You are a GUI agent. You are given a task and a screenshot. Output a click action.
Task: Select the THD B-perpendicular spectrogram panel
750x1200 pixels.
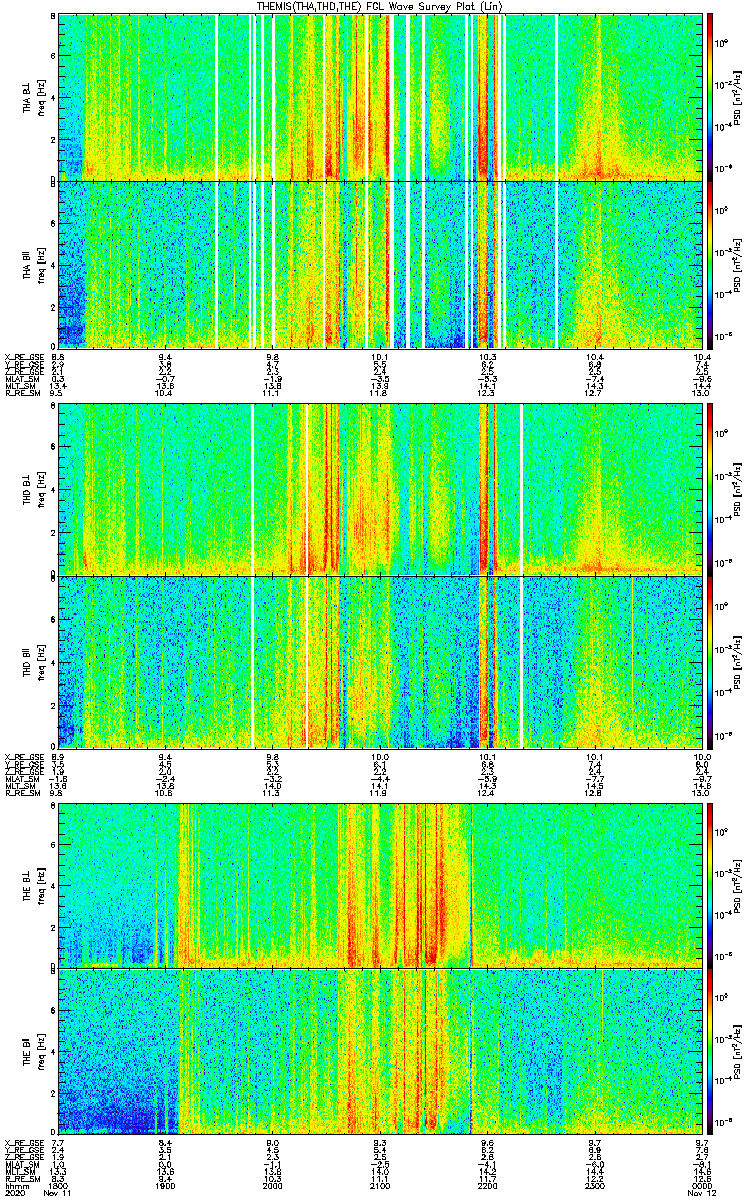point(383,488)
